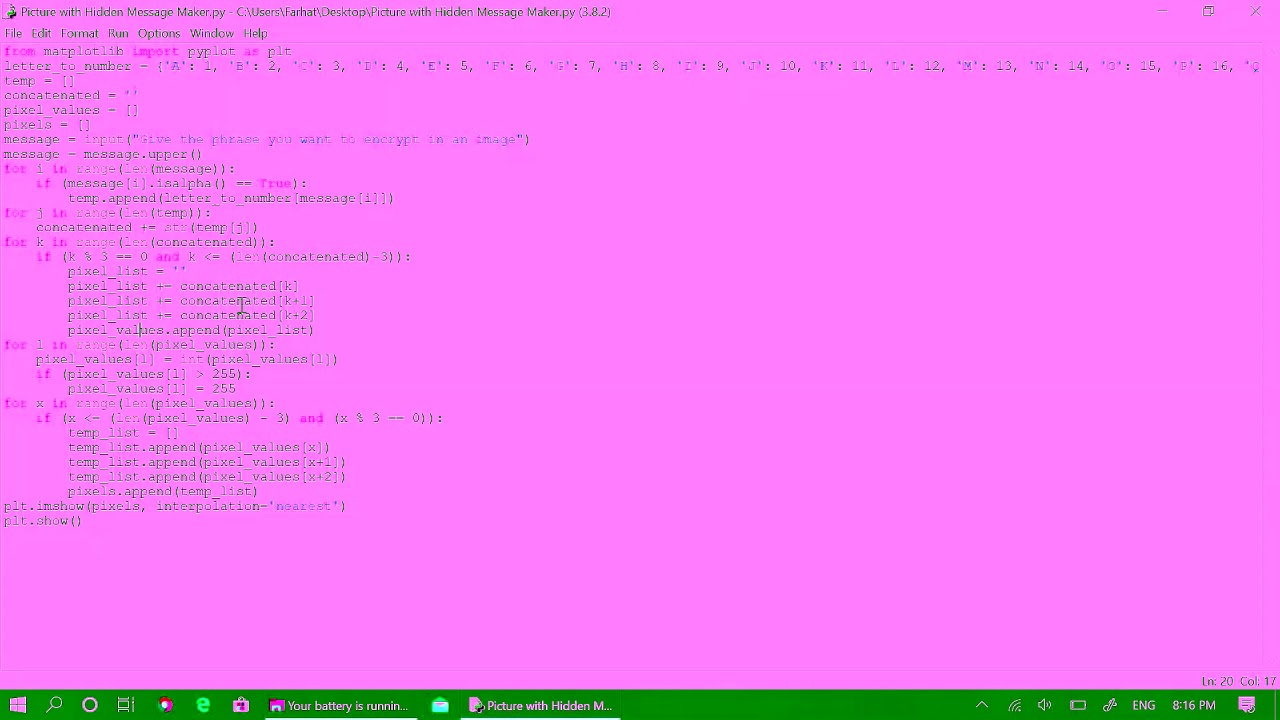Screen dimensions: 1280x720
Task: Click the input prompt 'message =' line
Action: coord(267,139)
